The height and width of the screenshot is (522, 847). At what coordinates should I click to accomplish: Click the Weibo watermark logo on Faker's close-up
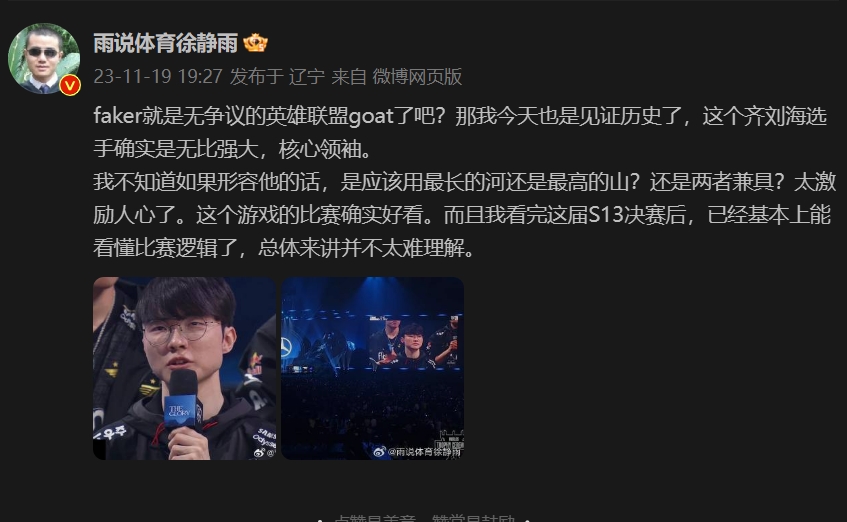tap(259, 453)
